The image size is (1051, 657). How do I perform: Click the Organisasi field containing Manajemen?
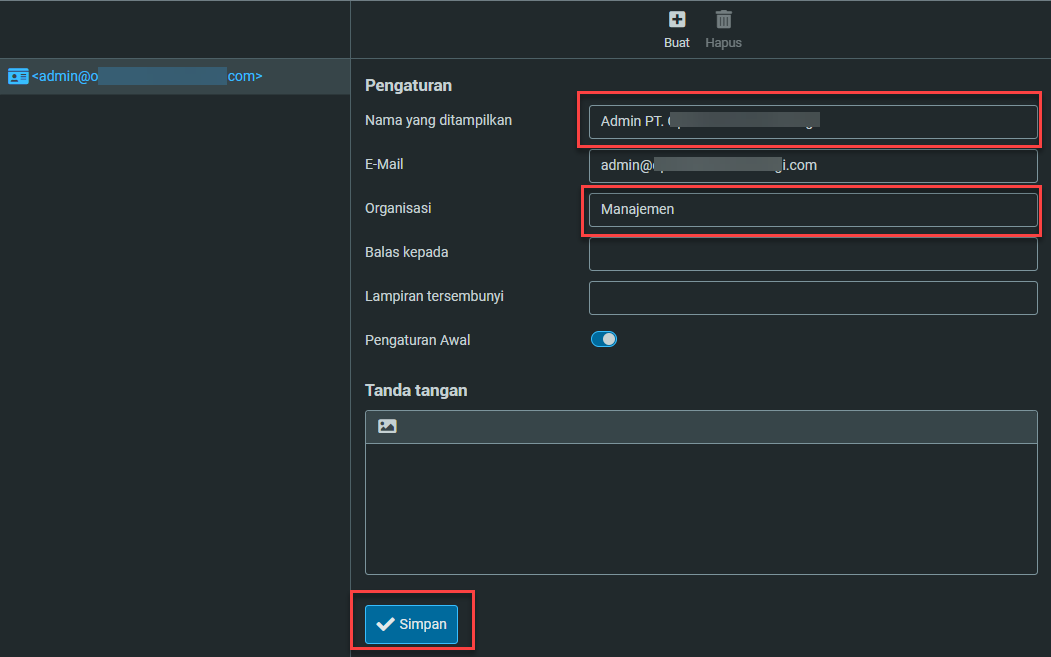point(812,210)
